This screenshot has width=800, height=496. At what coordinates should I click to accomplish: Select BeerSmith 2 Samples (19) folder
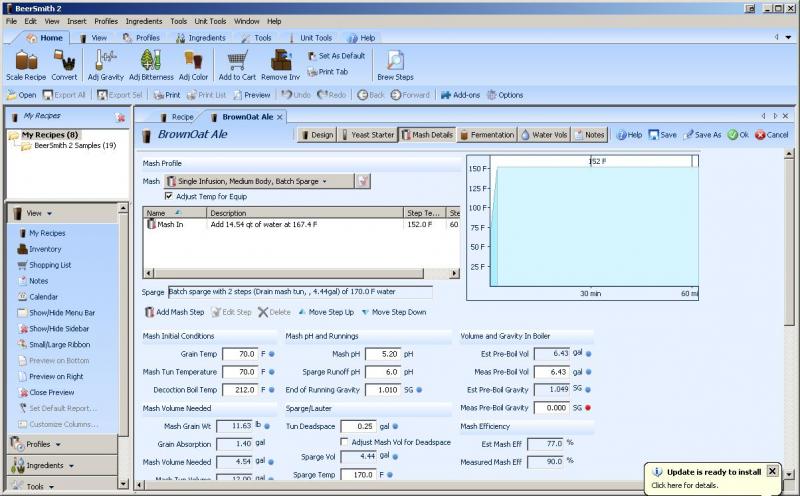tap(75, 145)
